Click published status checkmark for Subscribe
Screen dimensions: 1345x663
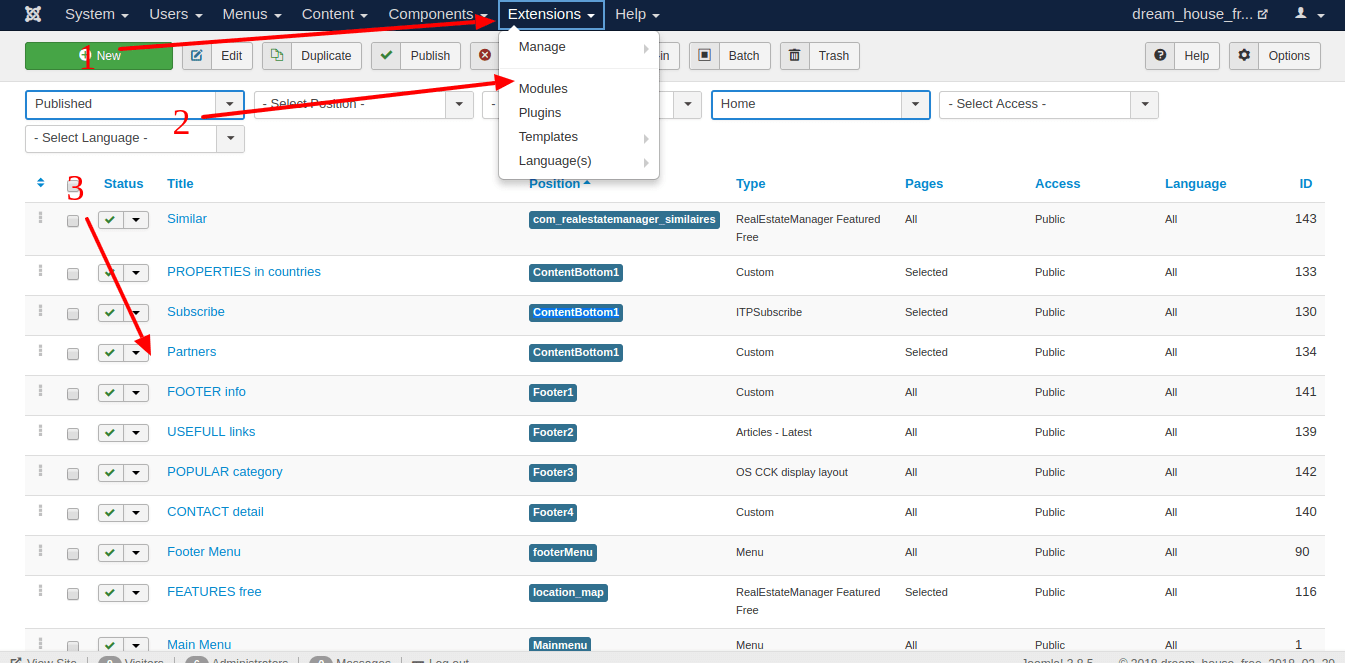pyautogui.click(x=111, y=313)
